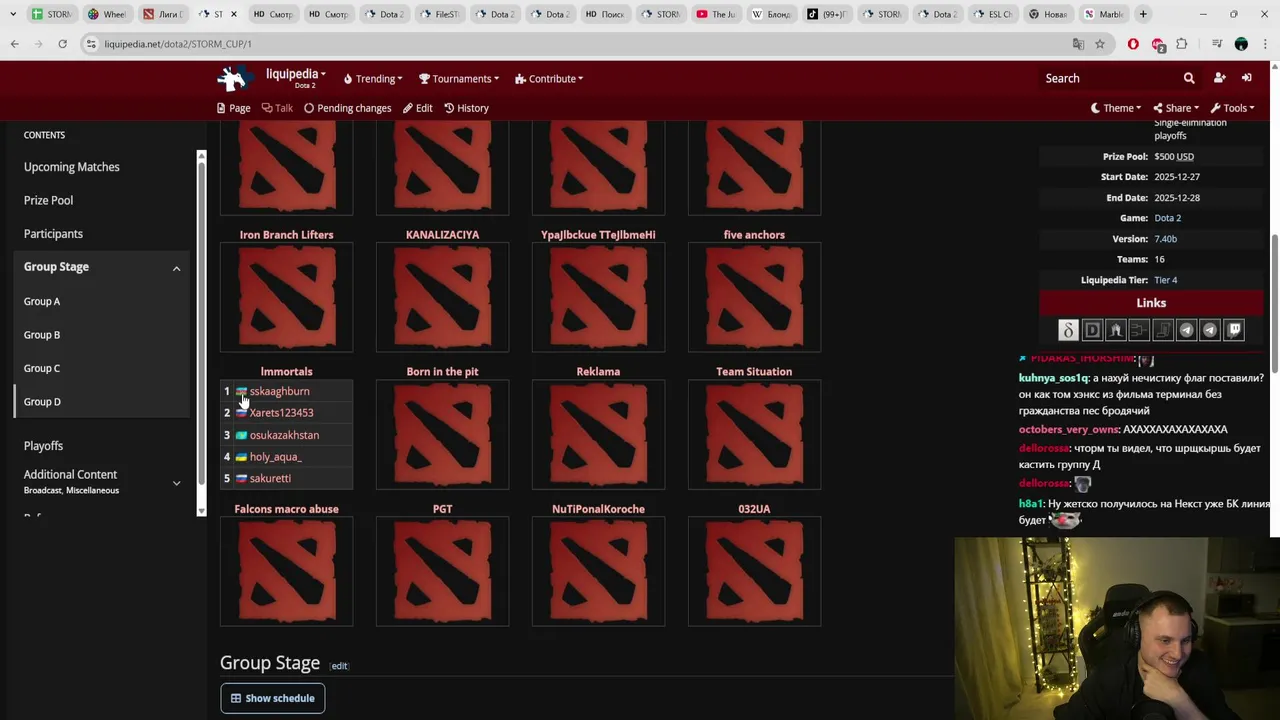Expand the Tournaments menu
Screen dimensions: 1280x720
(x=460, y=79)
